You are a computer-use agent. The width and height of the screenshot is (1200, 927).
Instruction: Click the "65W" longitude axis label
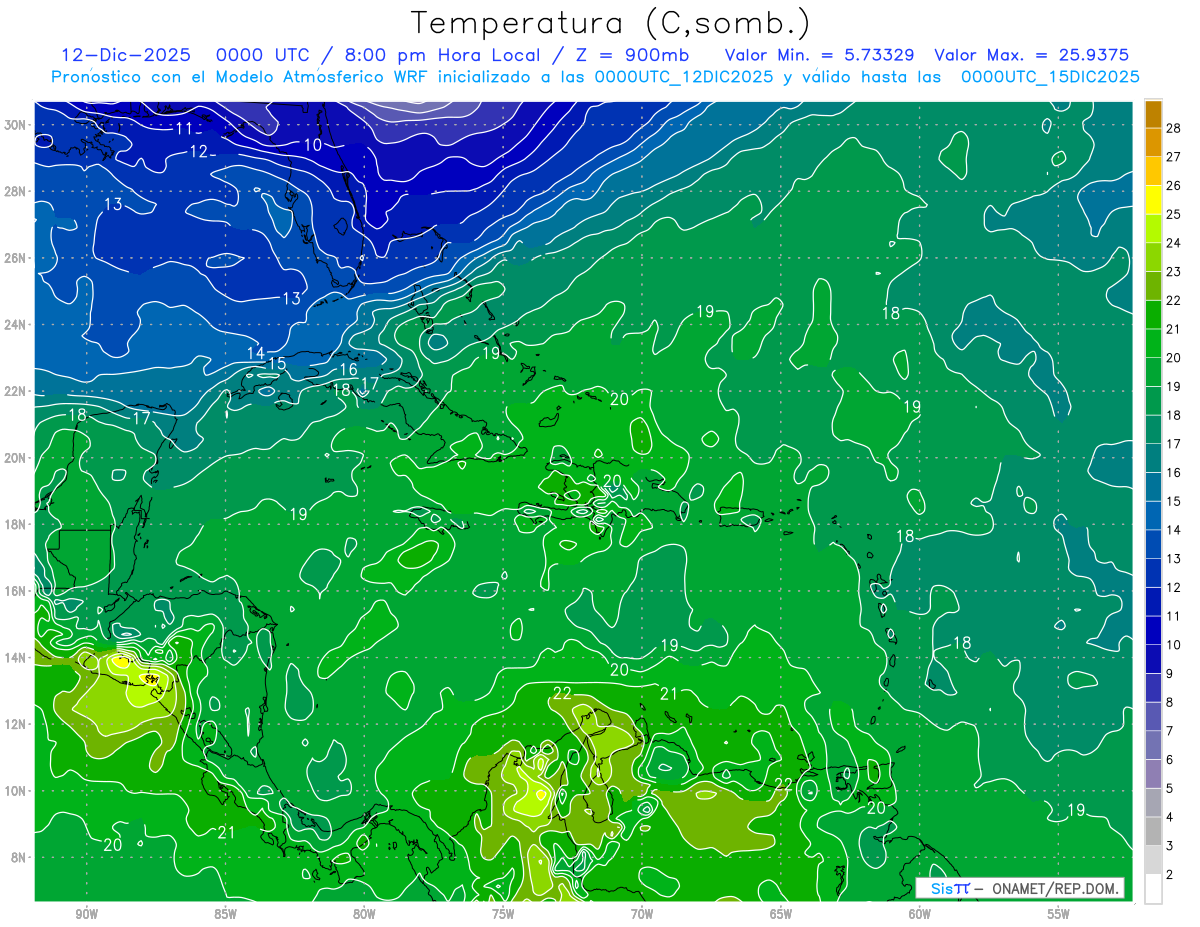[781, 914]
